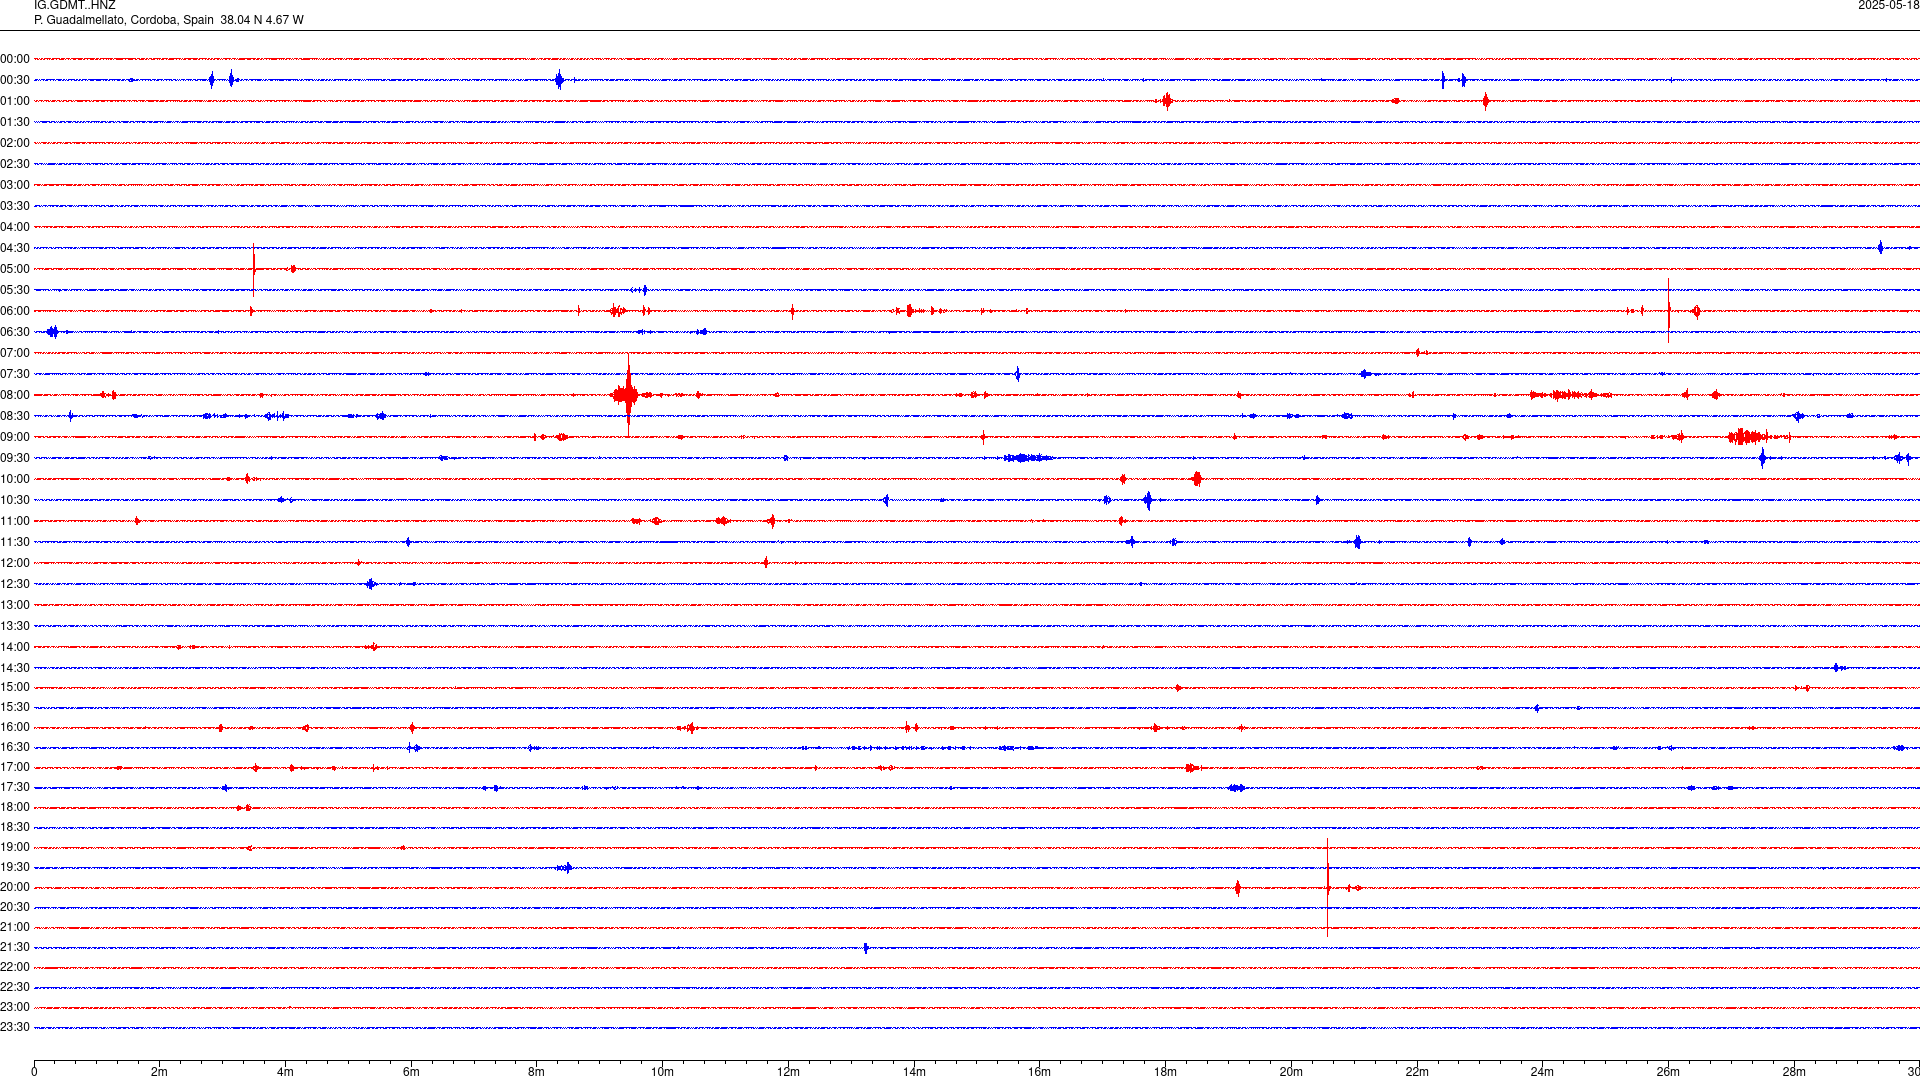Click the red event near 19m on 20:00 trace
1920x1080 pixels.
[1238, 888]
